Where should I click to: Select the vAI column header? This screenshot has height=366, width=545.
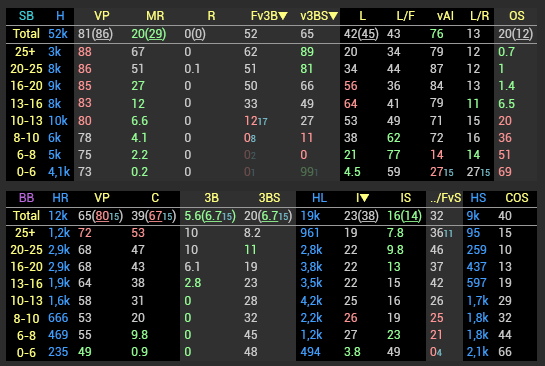point(445,16)
